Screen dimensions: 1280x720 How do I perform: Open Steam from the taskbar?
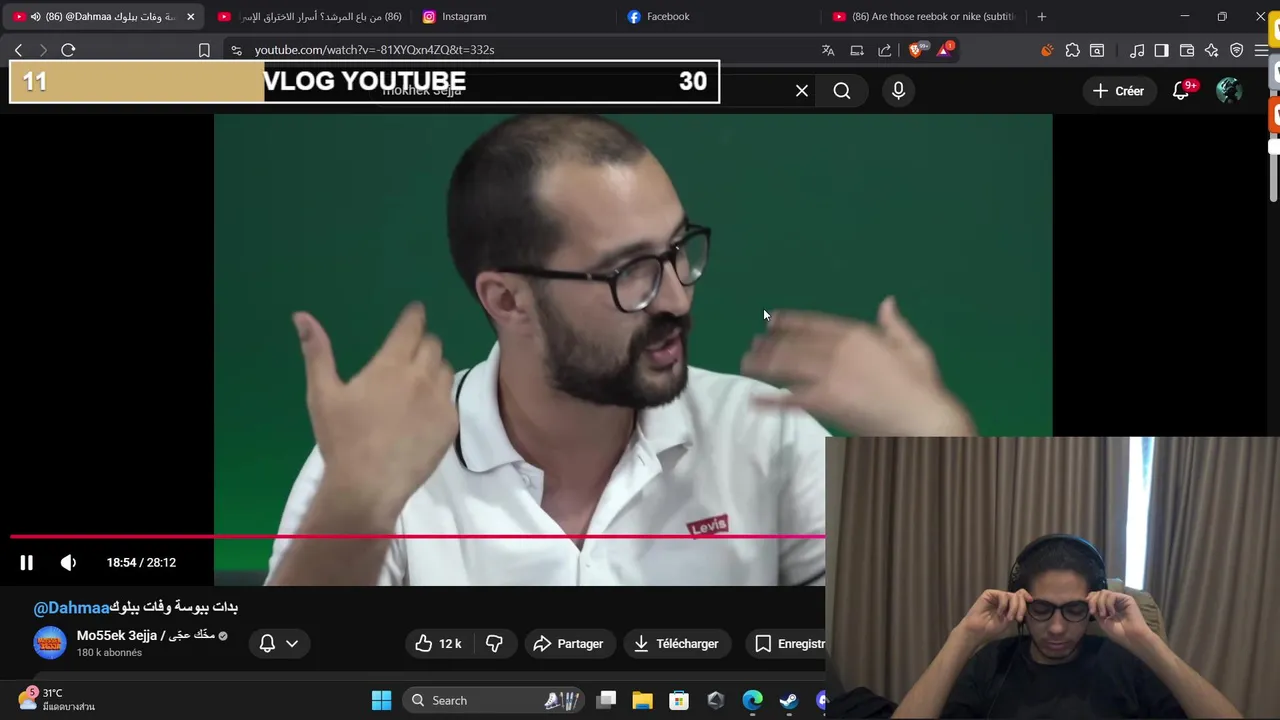[789, 701]
